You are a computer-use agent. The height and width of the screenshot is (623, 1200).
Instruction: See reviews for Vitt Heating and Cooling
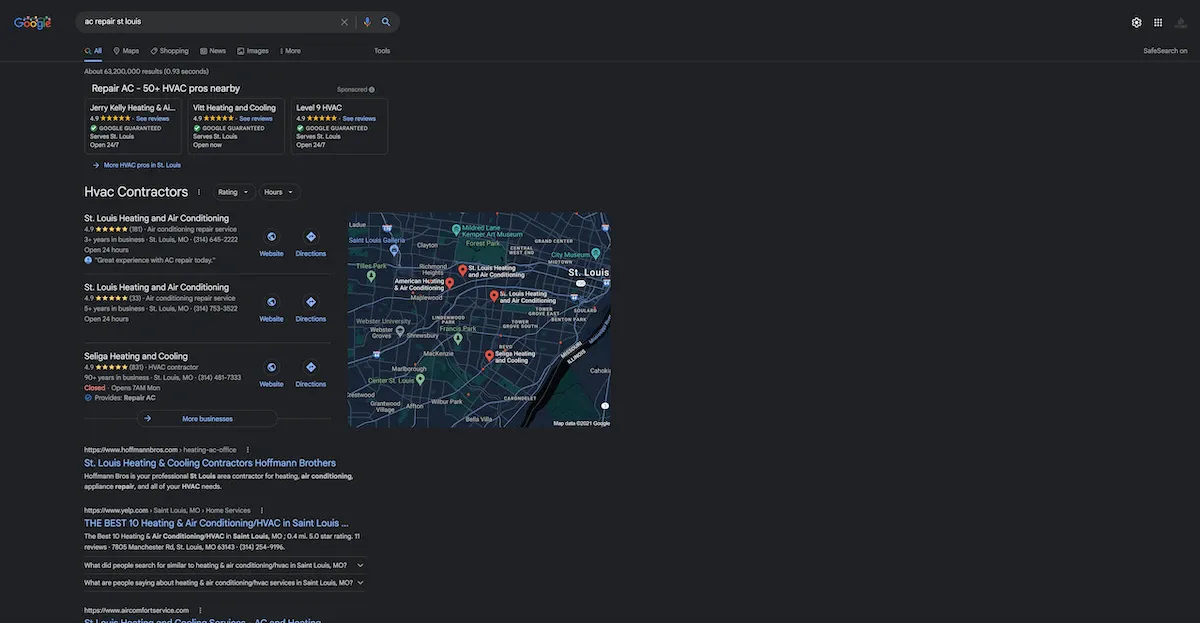[x=256, y=119]
